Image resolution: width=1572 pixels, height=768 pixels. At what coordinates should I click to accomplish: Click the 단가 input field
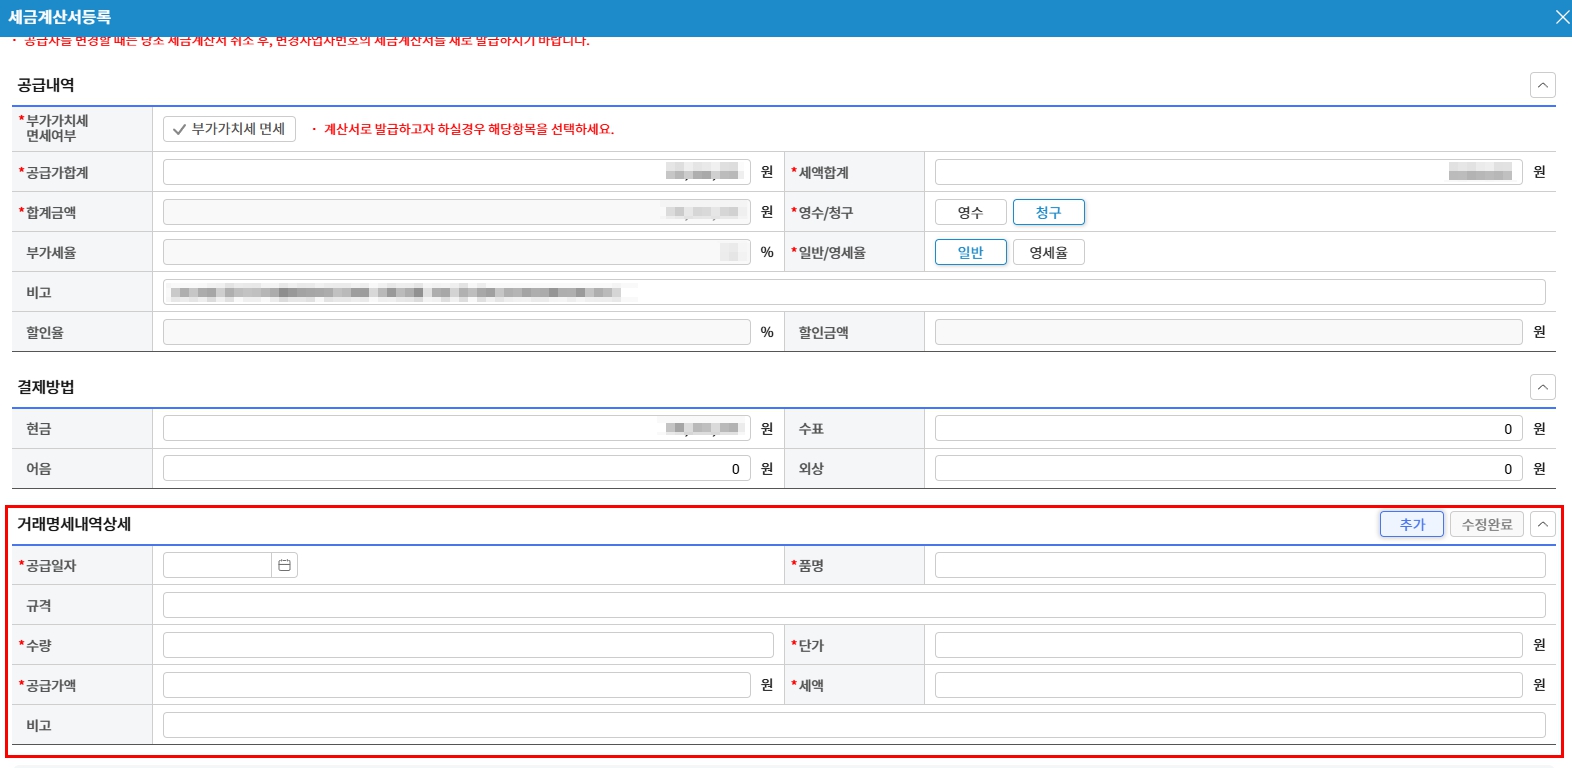(1229, 645)
